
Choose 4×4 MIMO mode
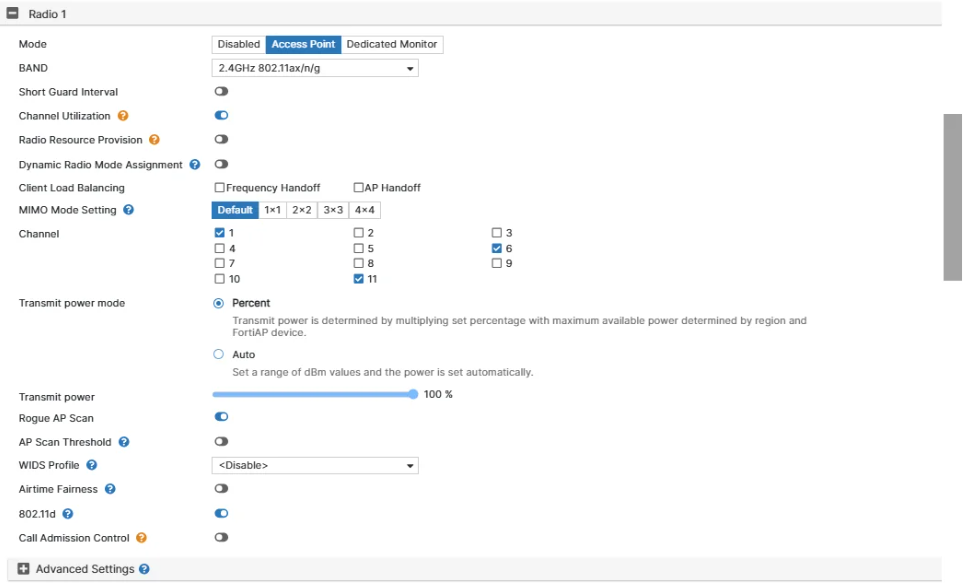coord(364,210)
